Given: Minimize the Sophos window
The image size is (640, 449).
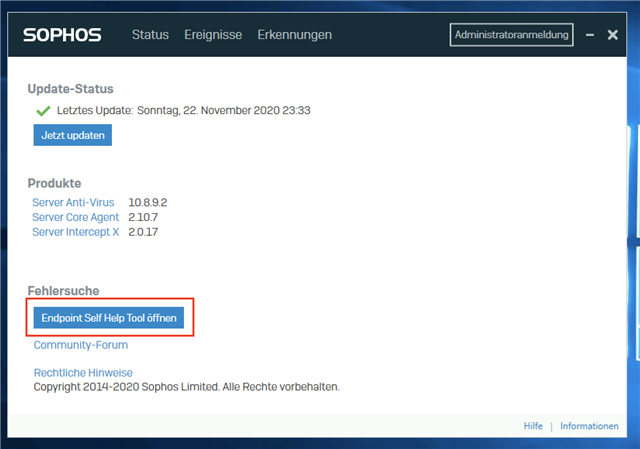Looking at the screenshot, I should pos(590,35).
